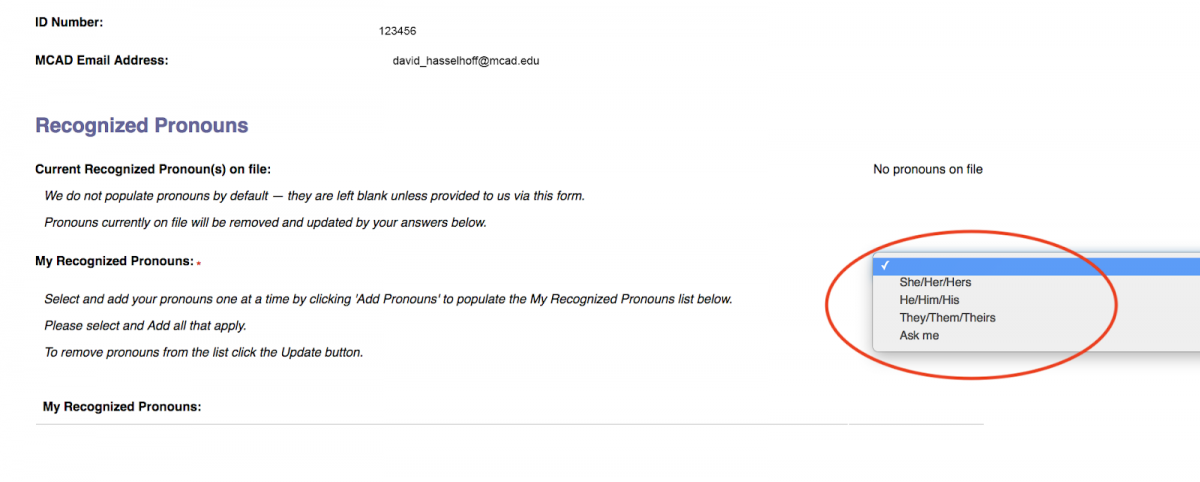
Task: Click the No pronouns on file text
Action: click(x=928, y=170)
